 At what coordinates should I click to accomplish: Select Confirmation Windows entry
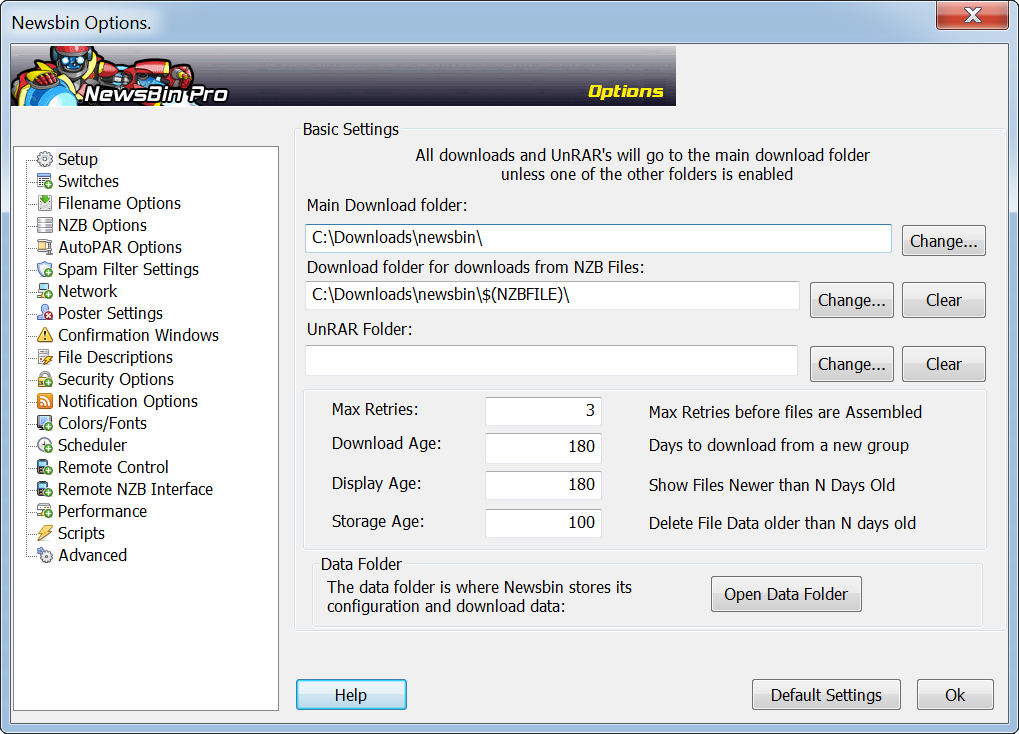[138, 335]
